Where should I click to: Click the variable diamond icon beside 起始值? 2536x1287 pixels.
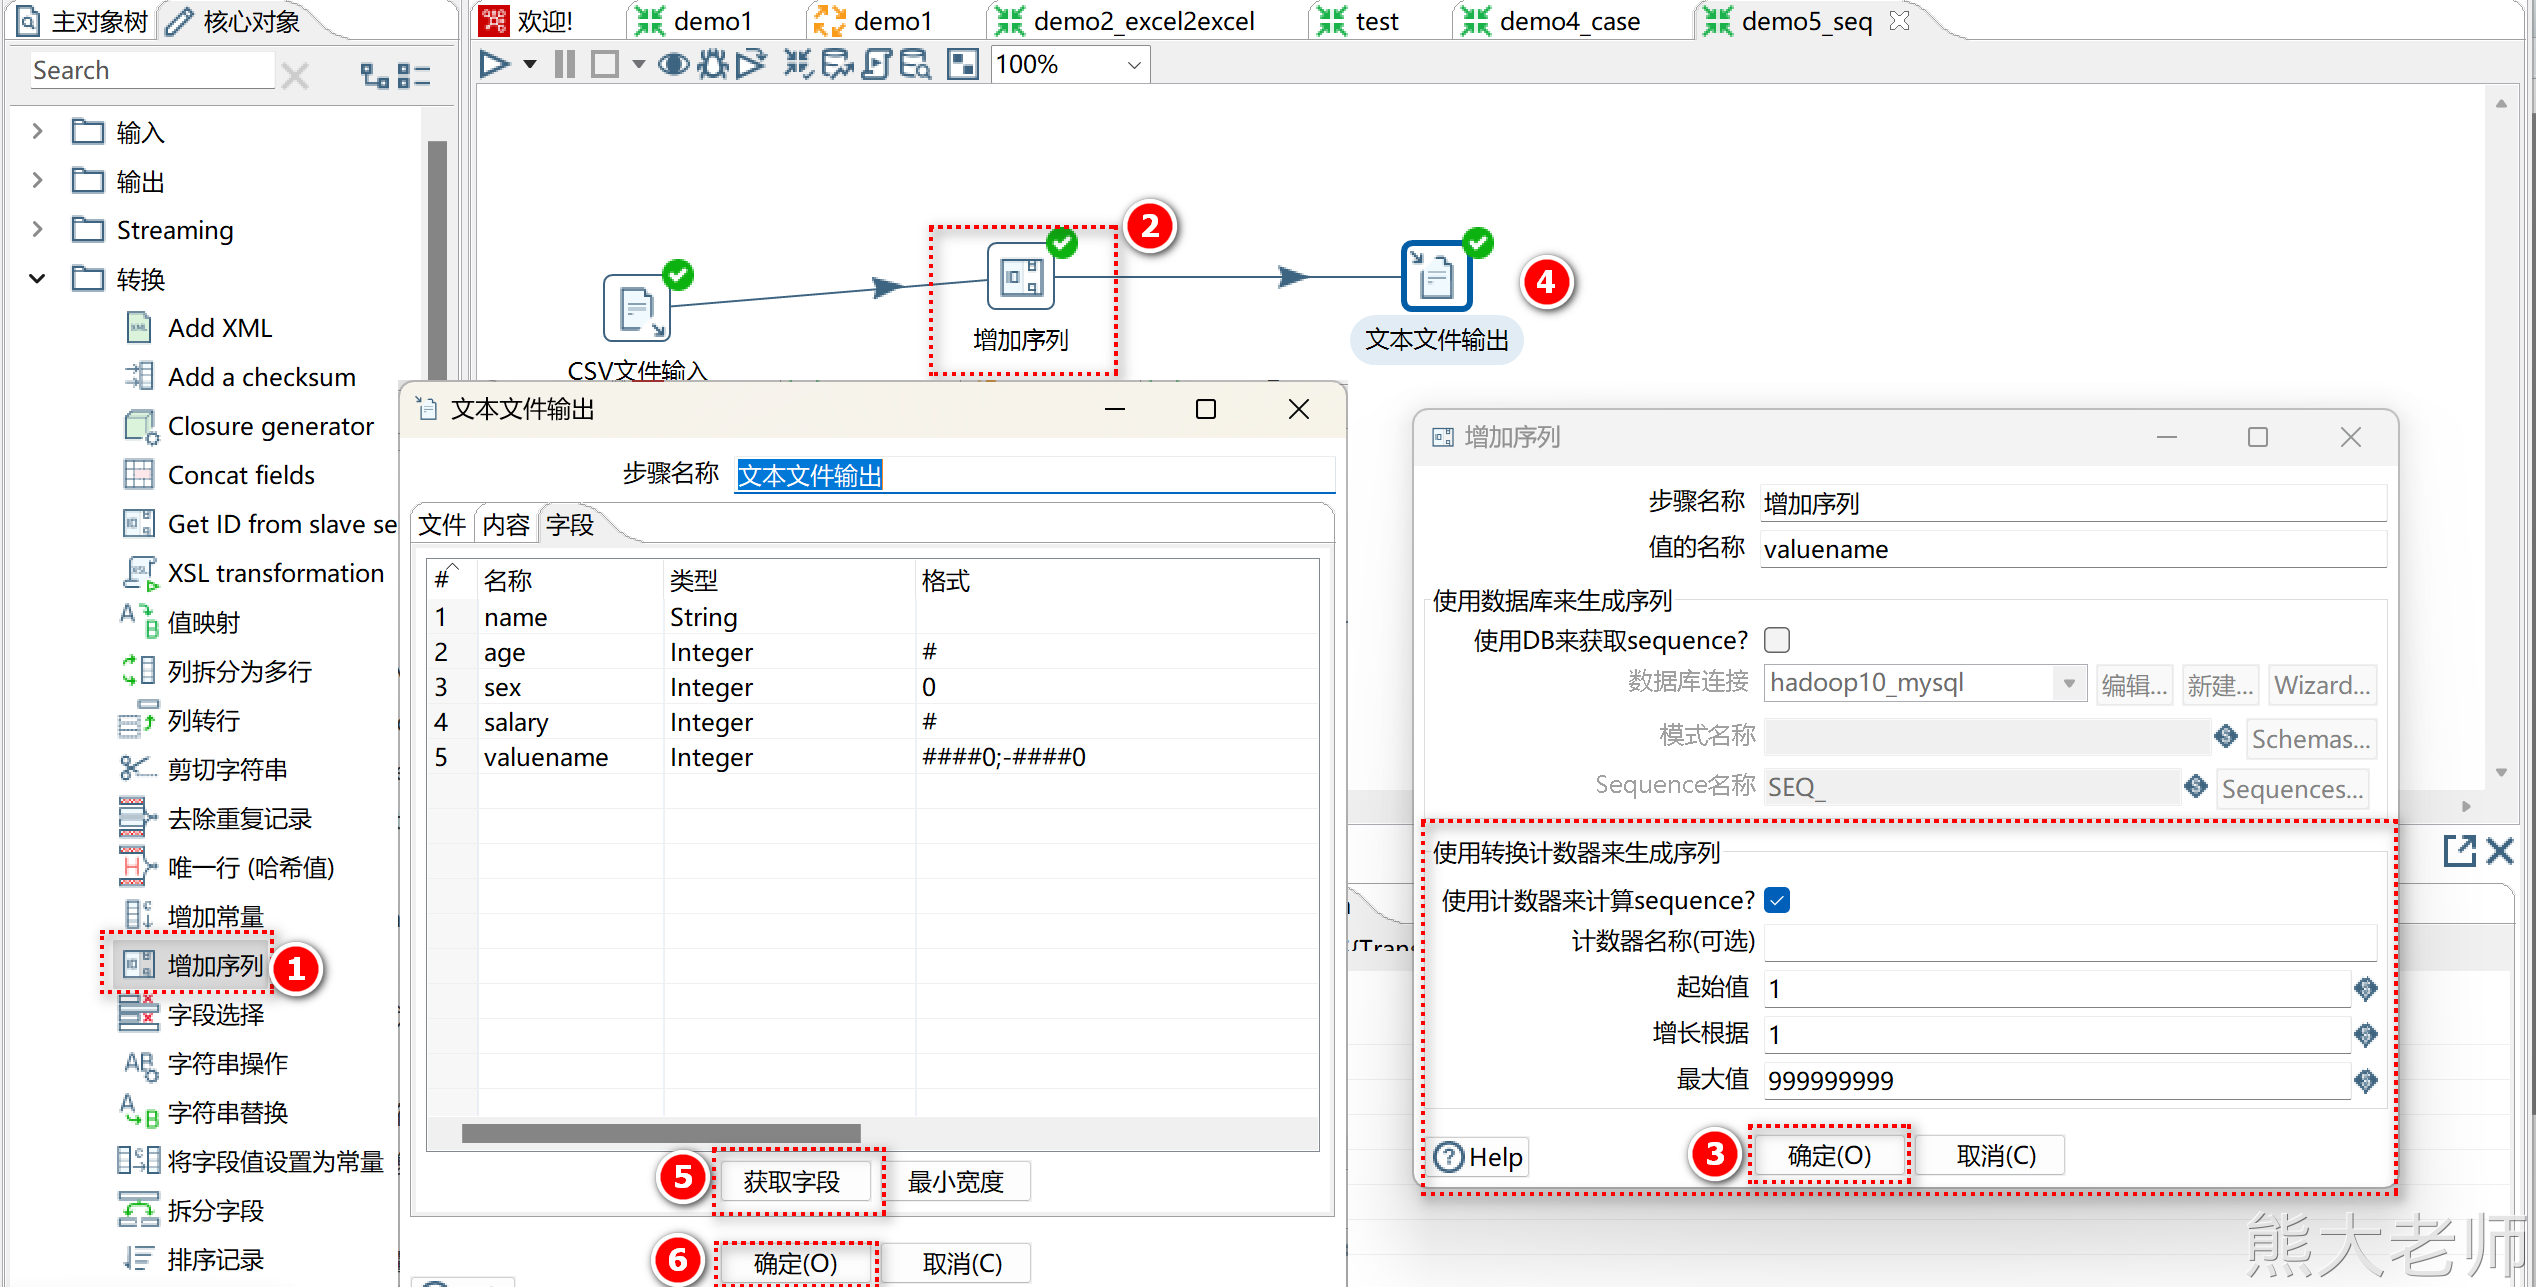click(x=2365, y=989)
